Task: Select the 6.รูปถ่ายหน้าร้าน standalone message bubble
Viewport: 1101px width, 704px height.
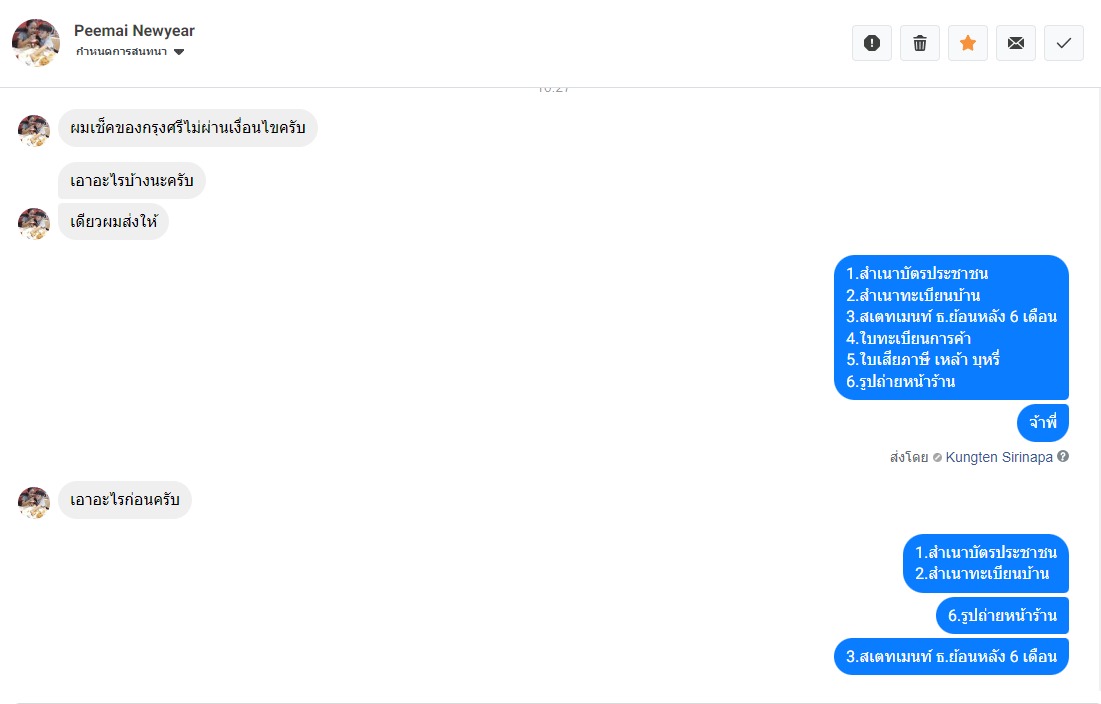Action: pyautogui.click(x=1002, y=616)
